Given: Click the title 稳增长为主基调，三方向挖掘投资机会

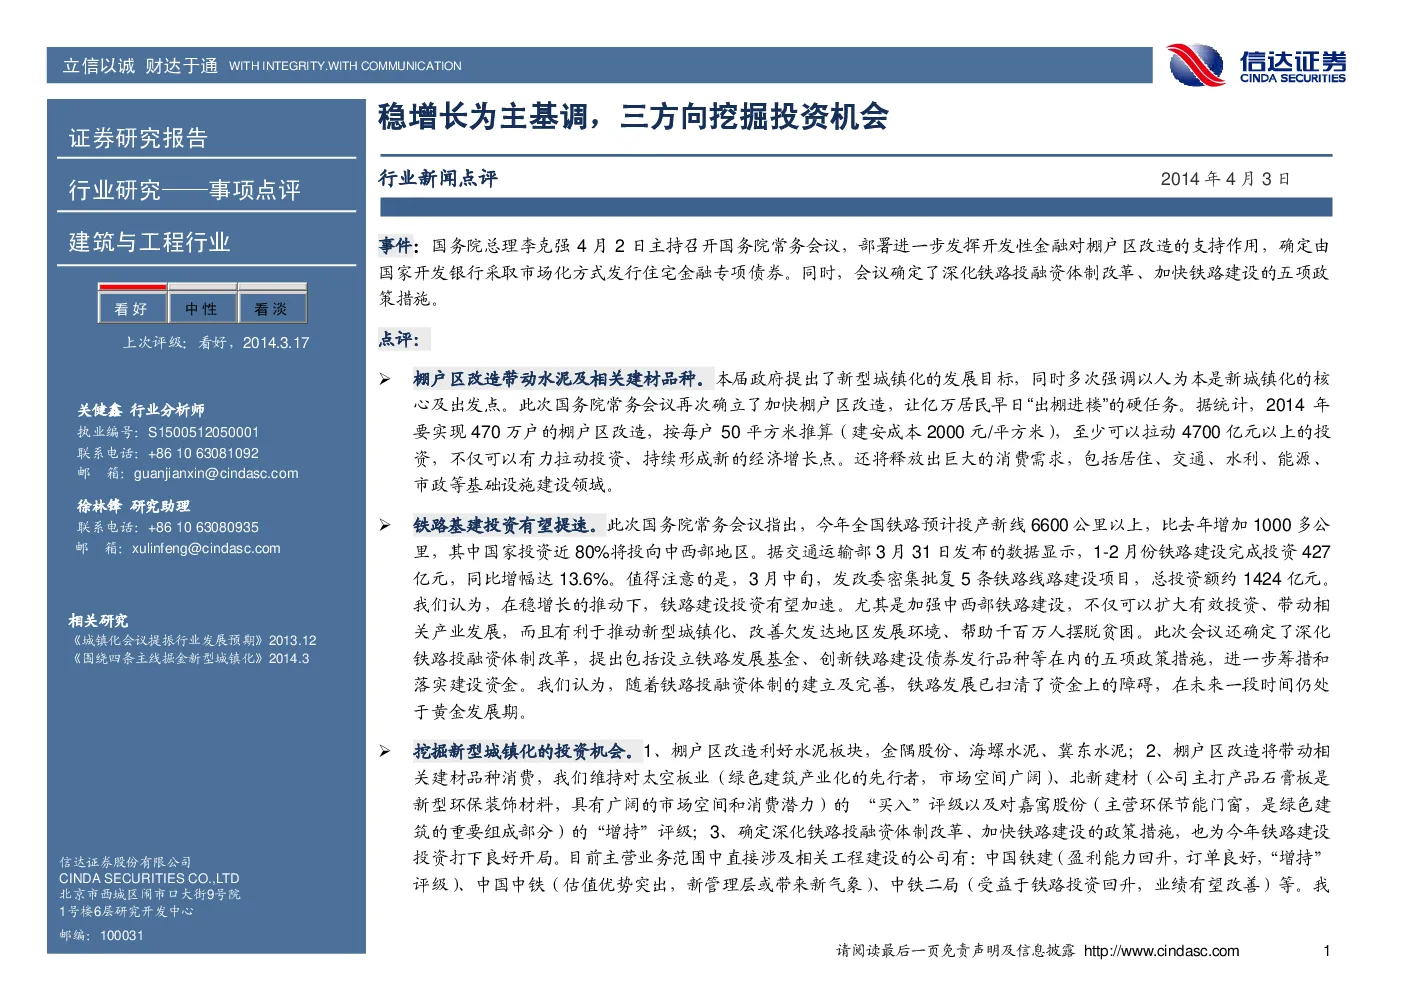Looking at the screenshot, I should pyautogui.click(x=633, y=117).
